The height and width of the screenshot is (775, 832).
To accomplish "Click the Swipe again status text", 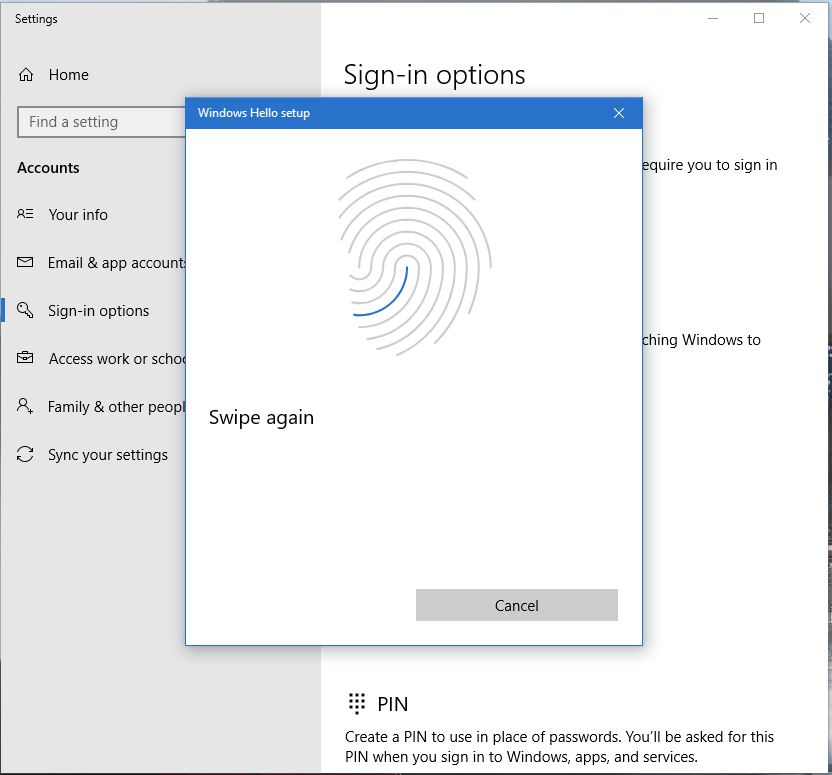I will click(x=261, y=417).
